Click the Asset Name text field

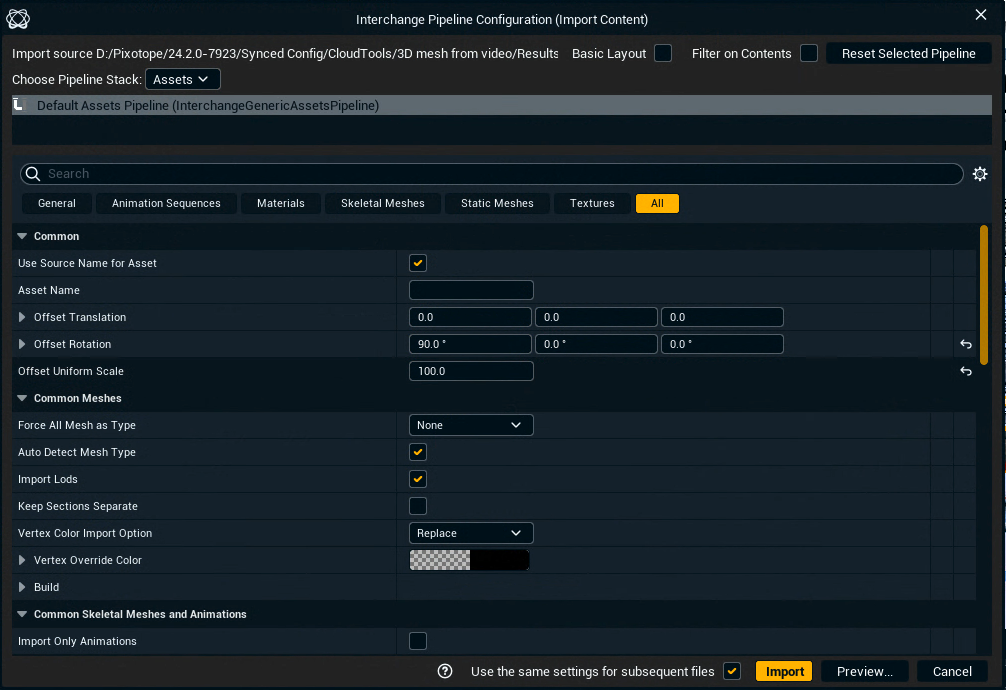click(471, 290)
